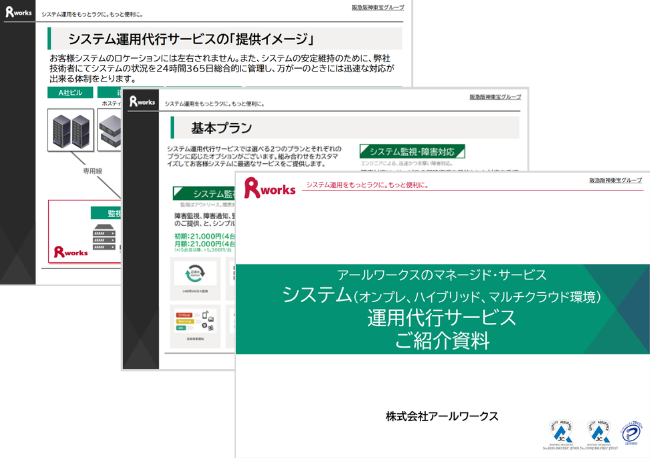The image size is (650, 458).
Task: Click the 専用線 text on the back slide
Action: click(x=92, y=171)
